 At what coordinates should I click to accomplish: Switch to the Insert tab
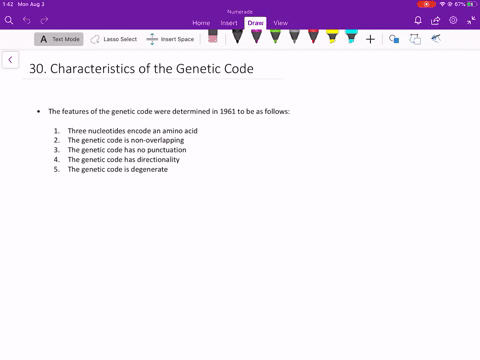(x=229, y=23)
